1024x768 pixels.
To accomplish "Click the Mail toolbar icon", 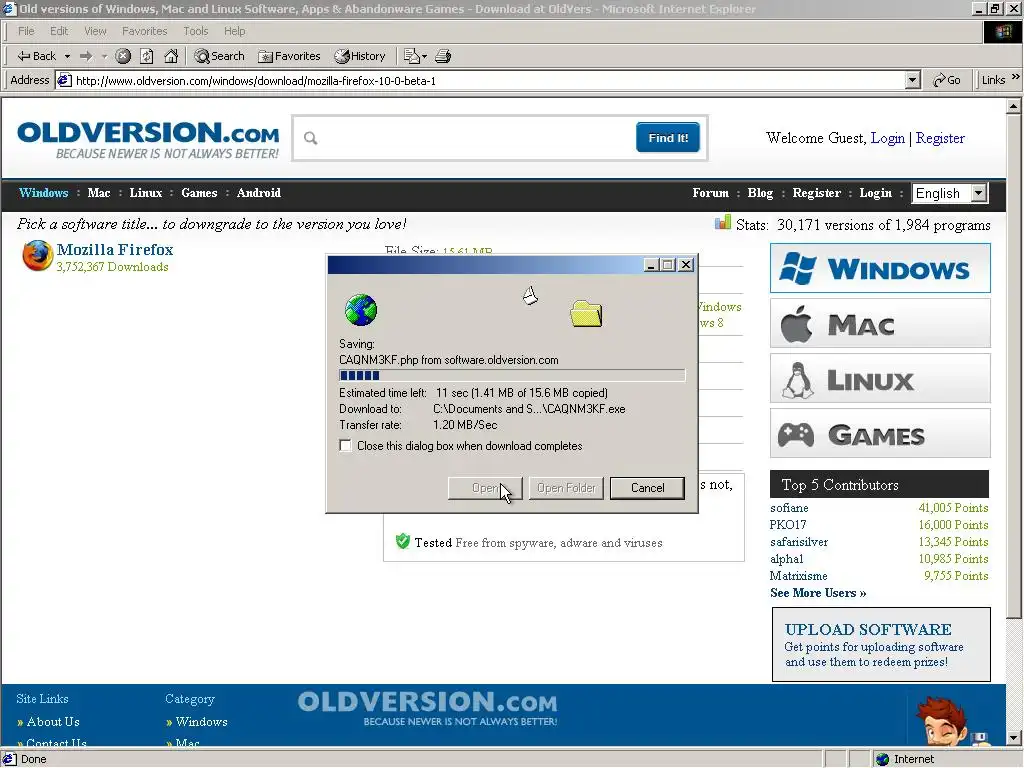I will click(x=415, y=56).
